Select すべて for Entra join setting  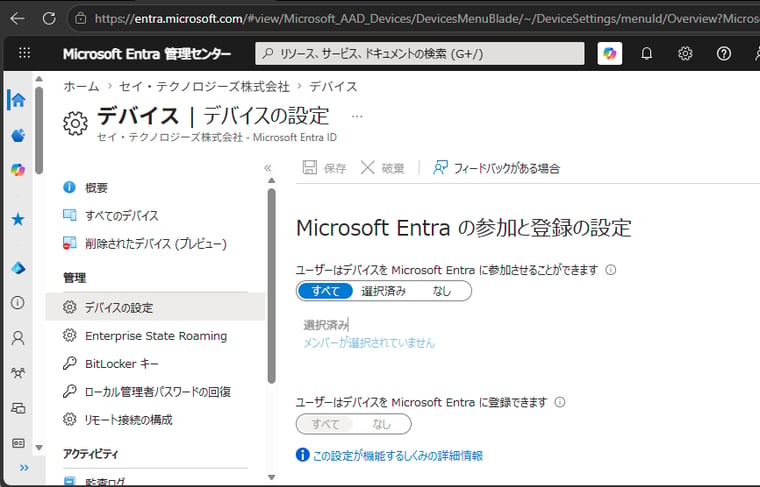[325, 291]
